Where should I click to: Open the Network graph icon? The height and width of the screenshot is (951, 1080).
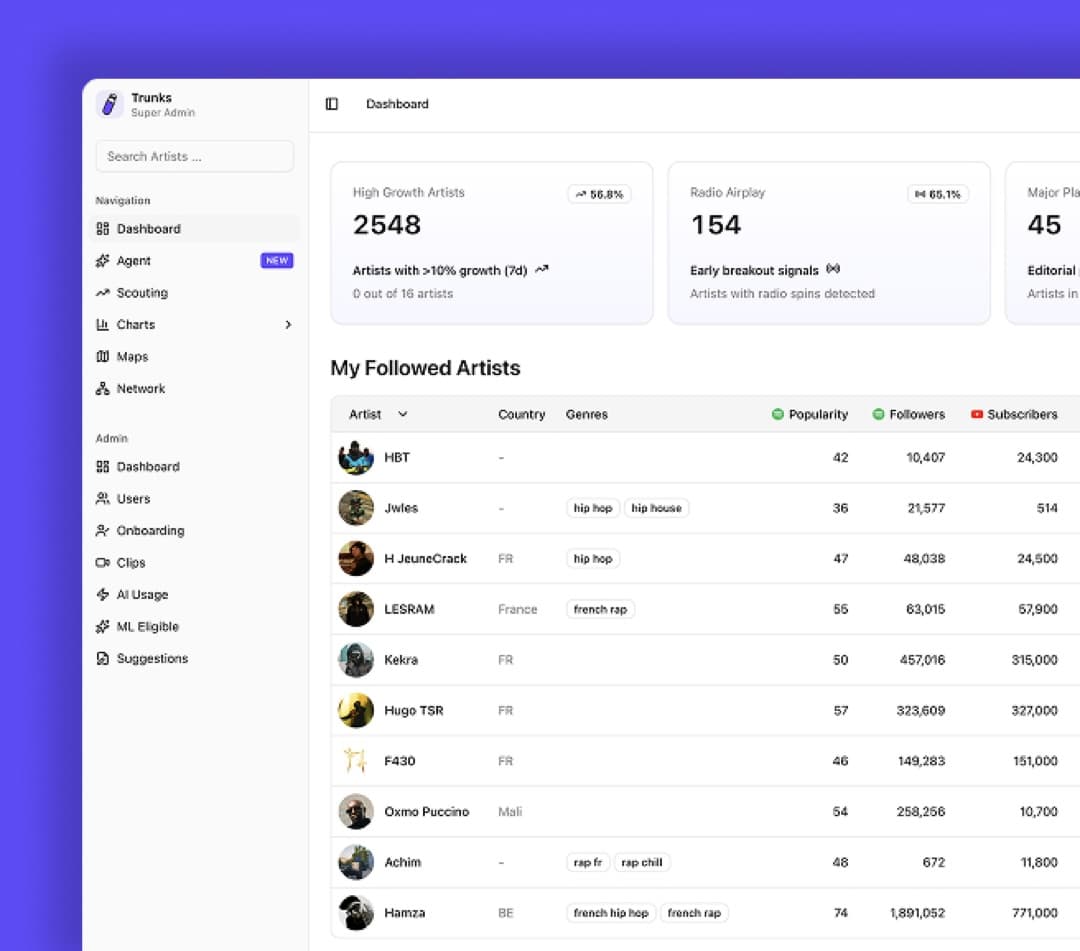(103, 388)
